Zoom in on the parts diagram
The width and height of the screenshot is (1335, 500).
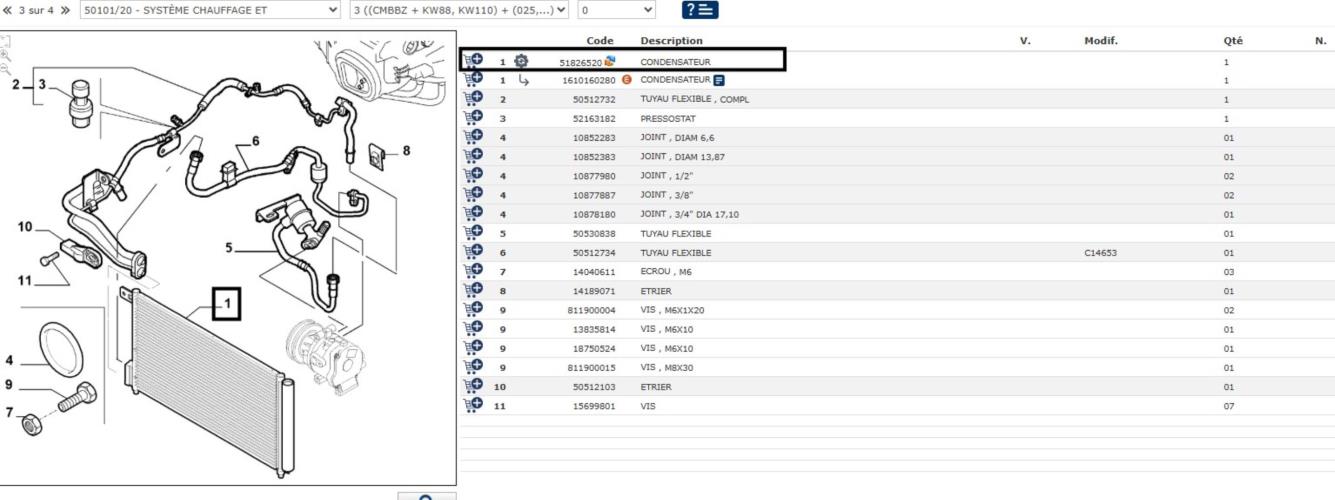(x=6, y=56)
